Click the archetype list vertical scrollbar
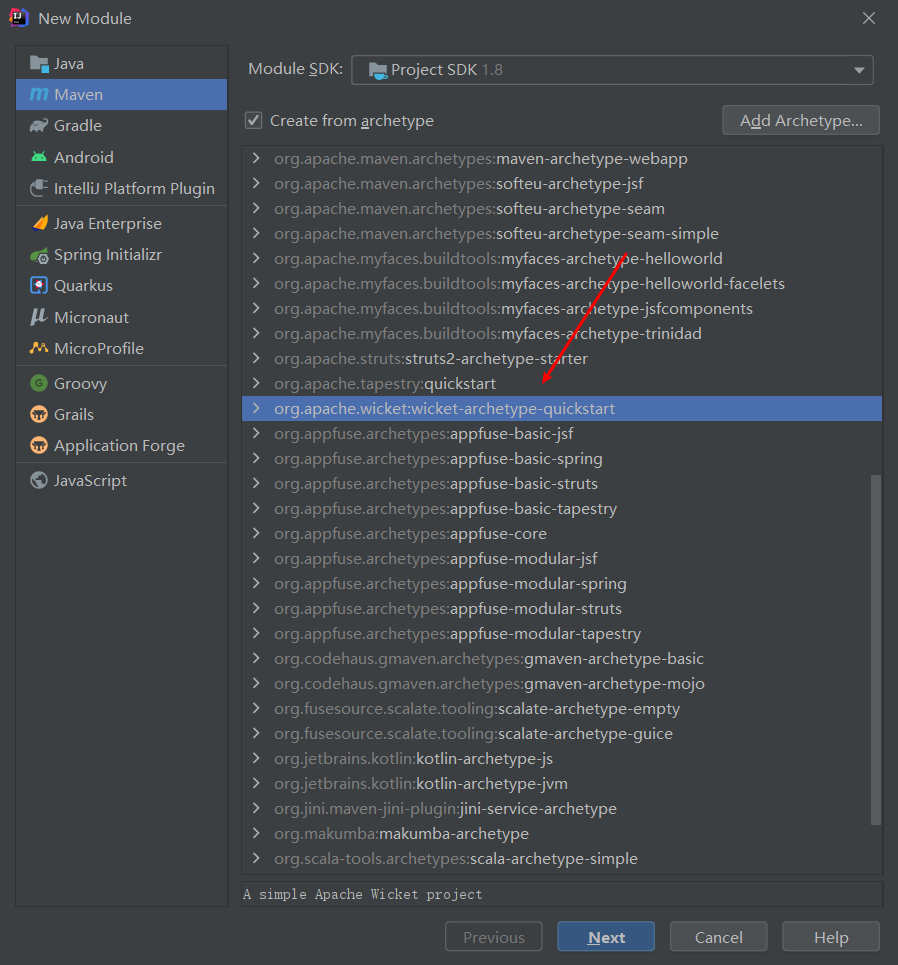 (x=876, y=649)
